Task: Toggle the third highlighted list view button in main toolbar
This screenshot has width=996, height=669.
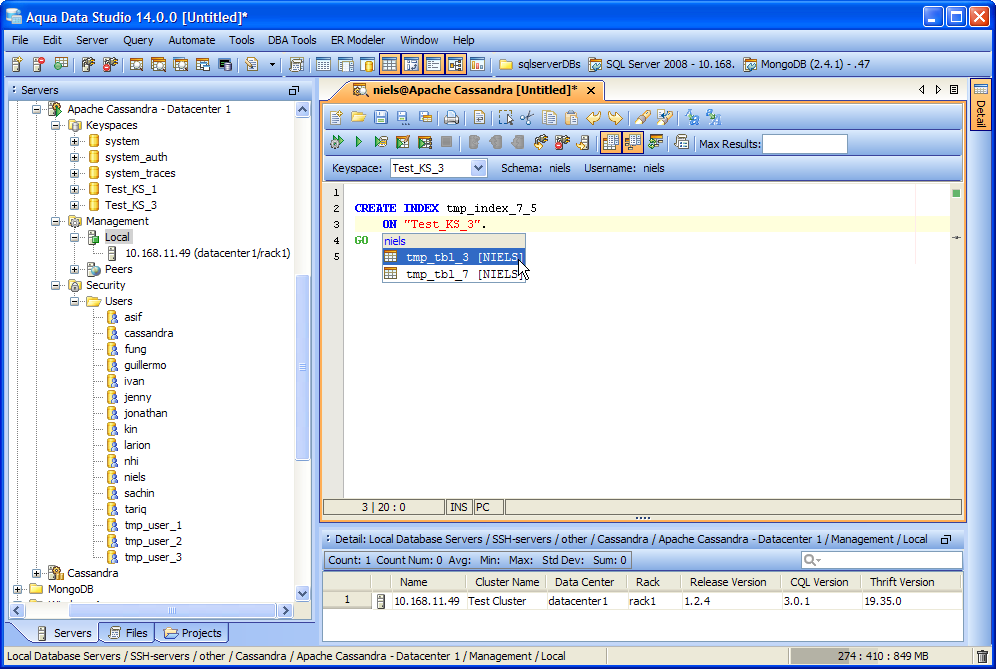Action: pos(434,64)
